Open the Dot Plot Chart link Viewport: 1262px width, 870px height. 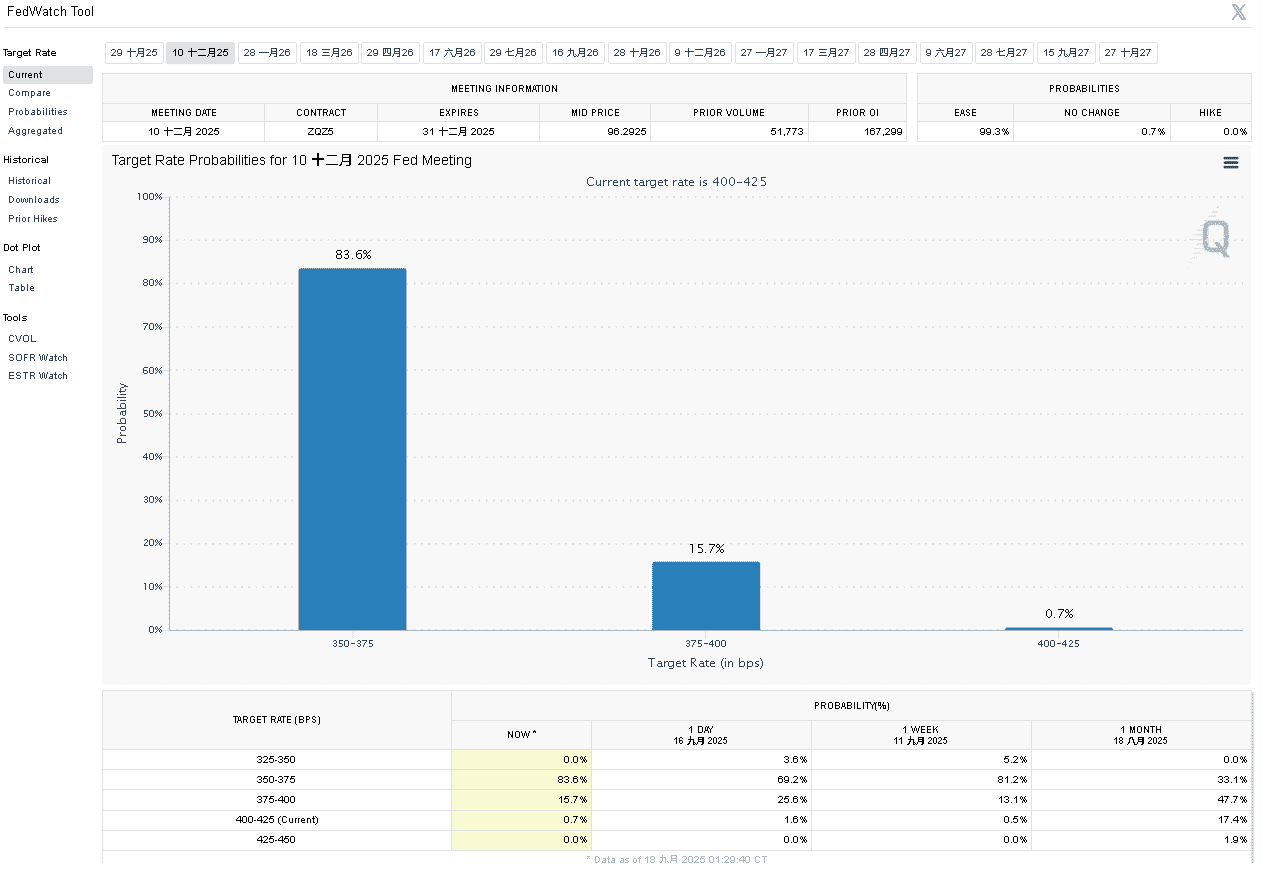pyautogui.click(x=21, y=270)
